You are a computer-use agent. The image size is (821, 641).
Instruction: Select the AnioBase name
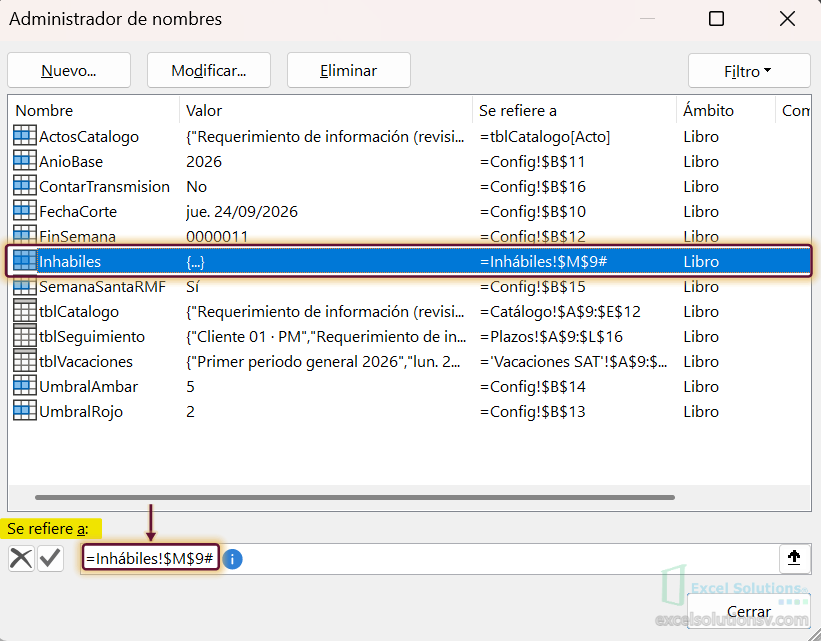[x=71, y=161]
